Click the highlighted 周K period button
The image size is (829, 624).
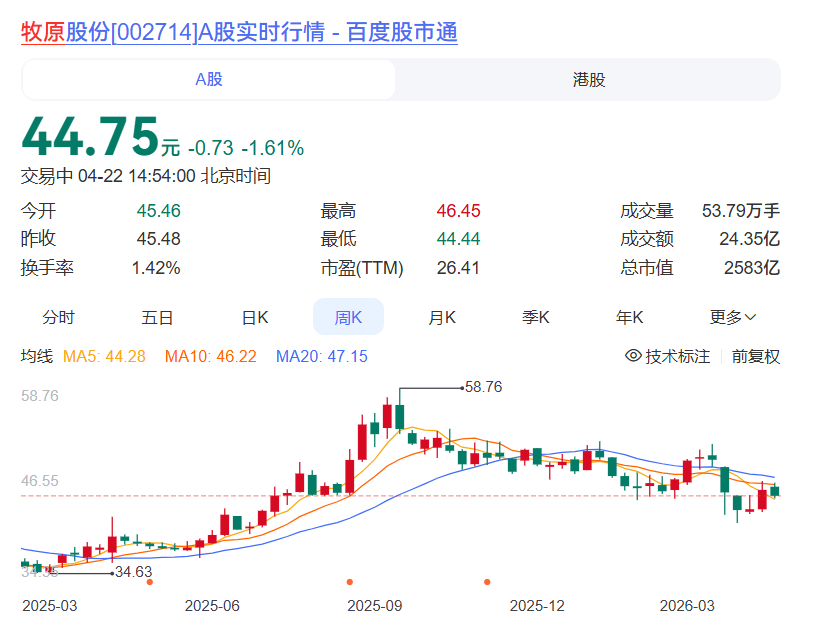[x=347, y=317]
